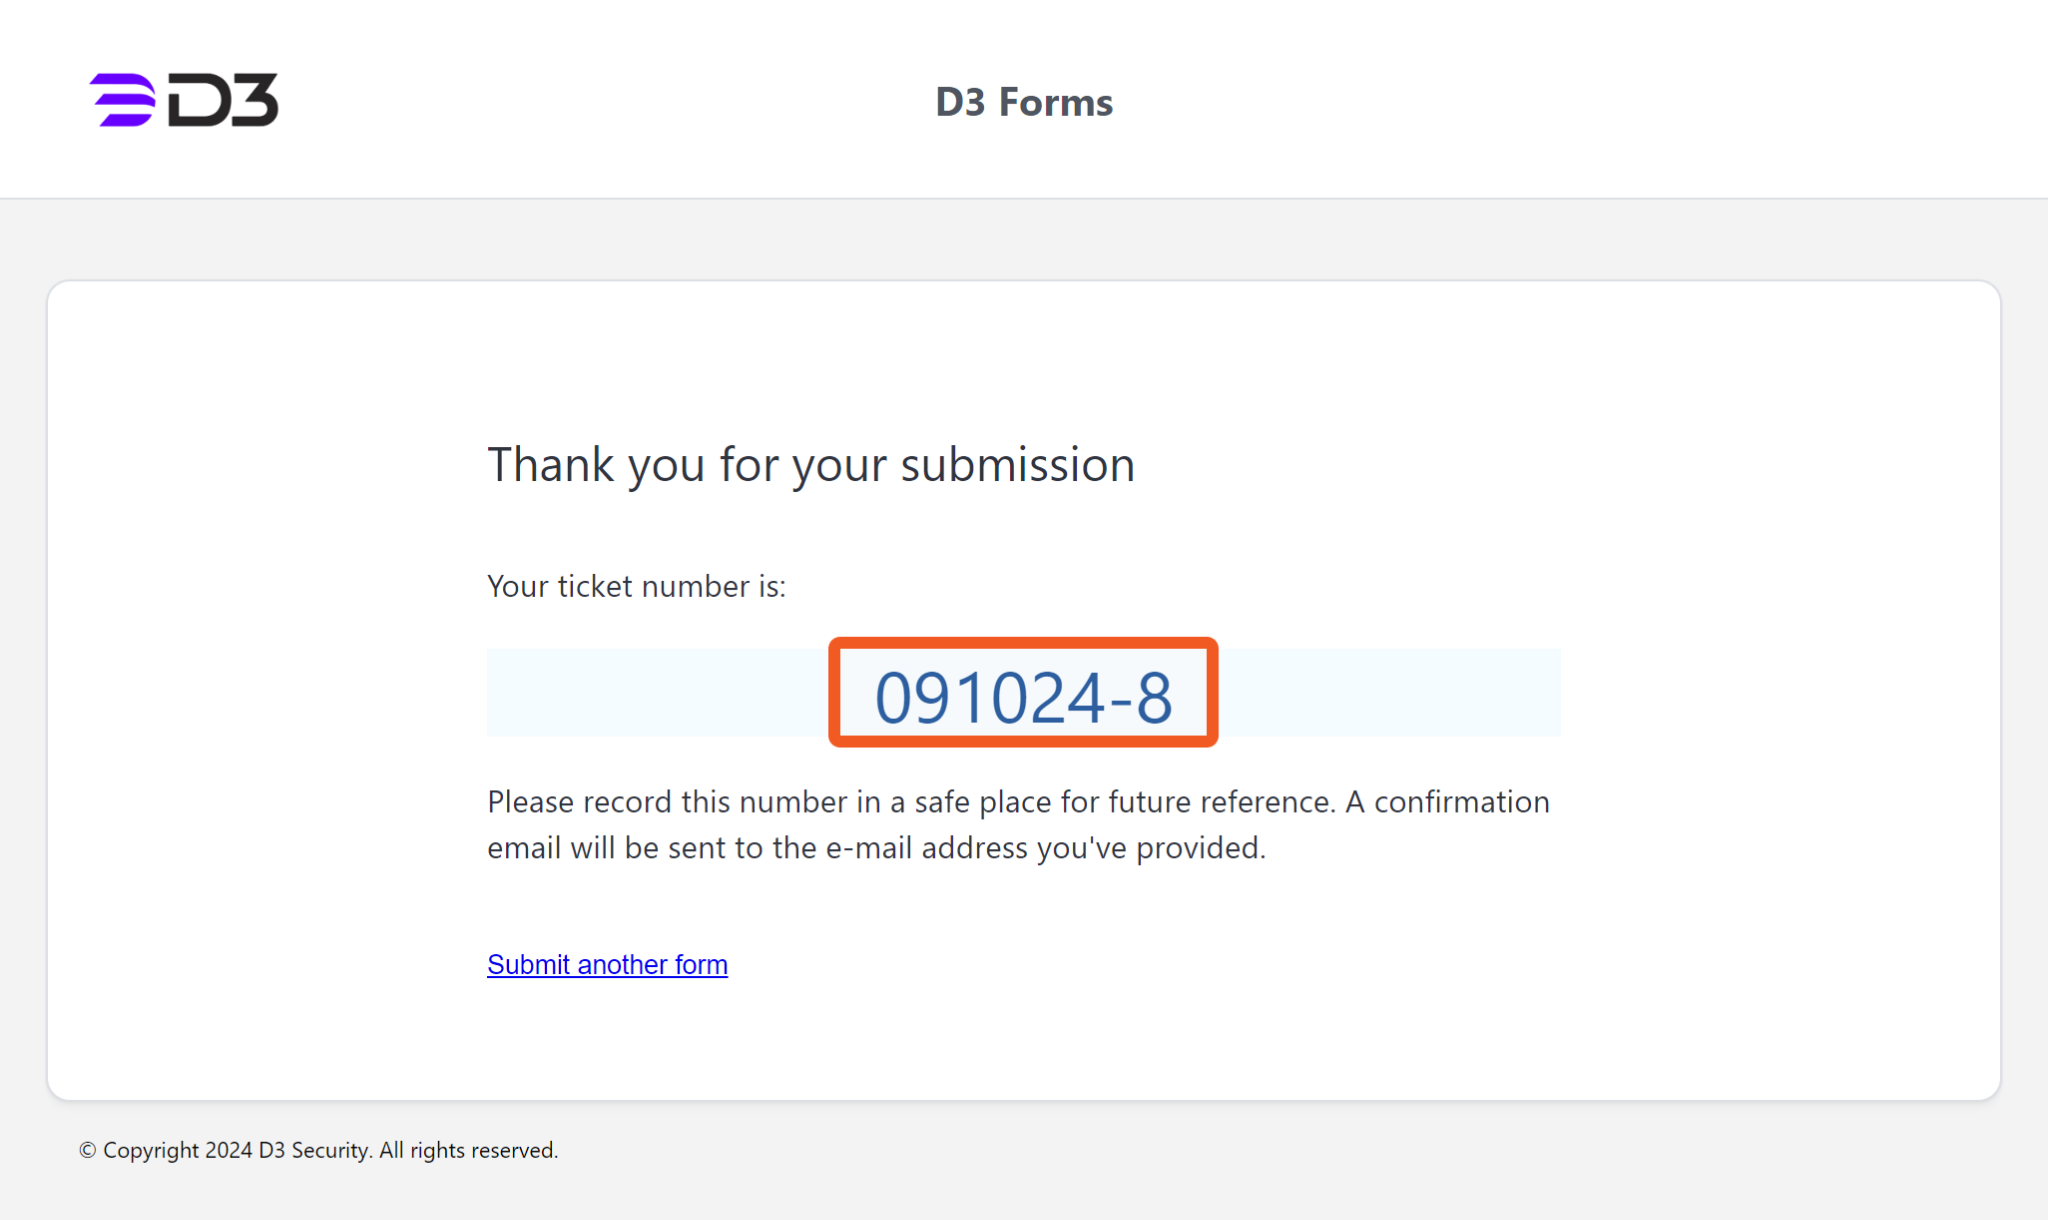Click the line mentioning the e-mail address provided

(876, 848)
